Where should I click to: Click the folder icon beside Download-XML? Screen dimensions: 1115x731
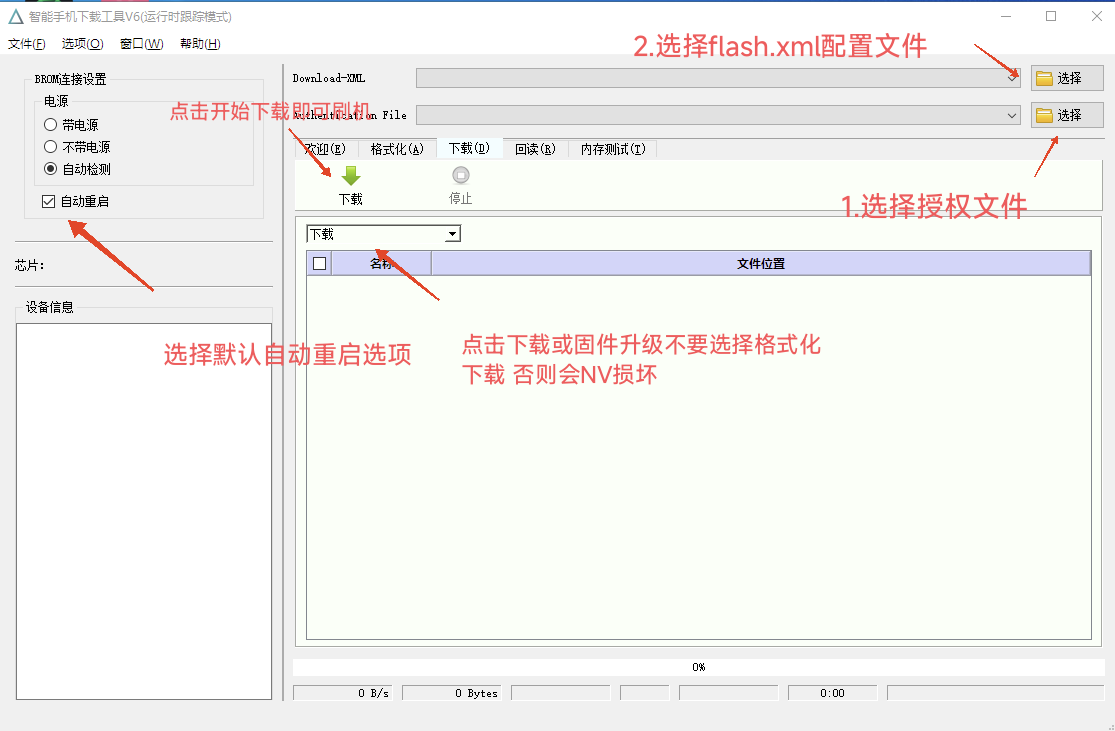(x=1044, y=78)
